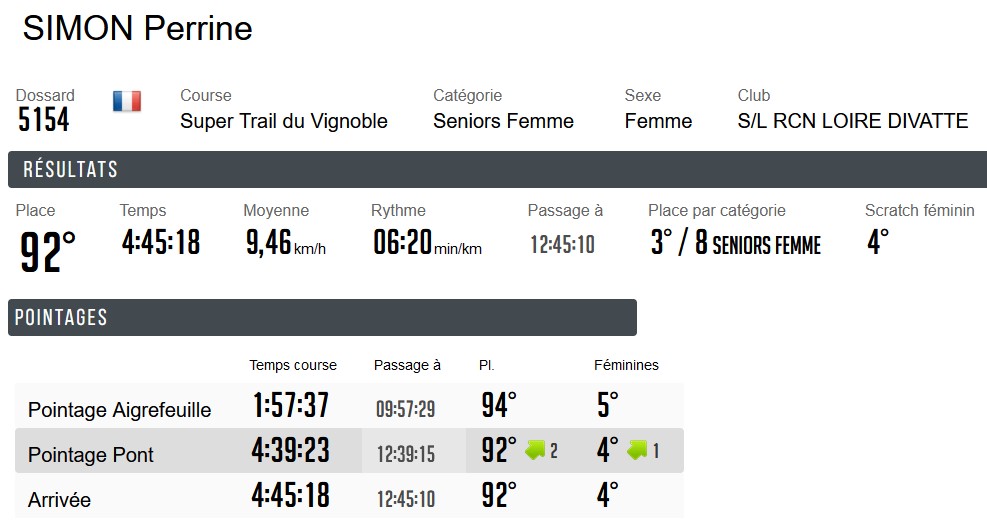Image resolution: width=987 pixels, height=520 pixels.
Task: Select the Pointage Pont row
Action: pos(91,454)
